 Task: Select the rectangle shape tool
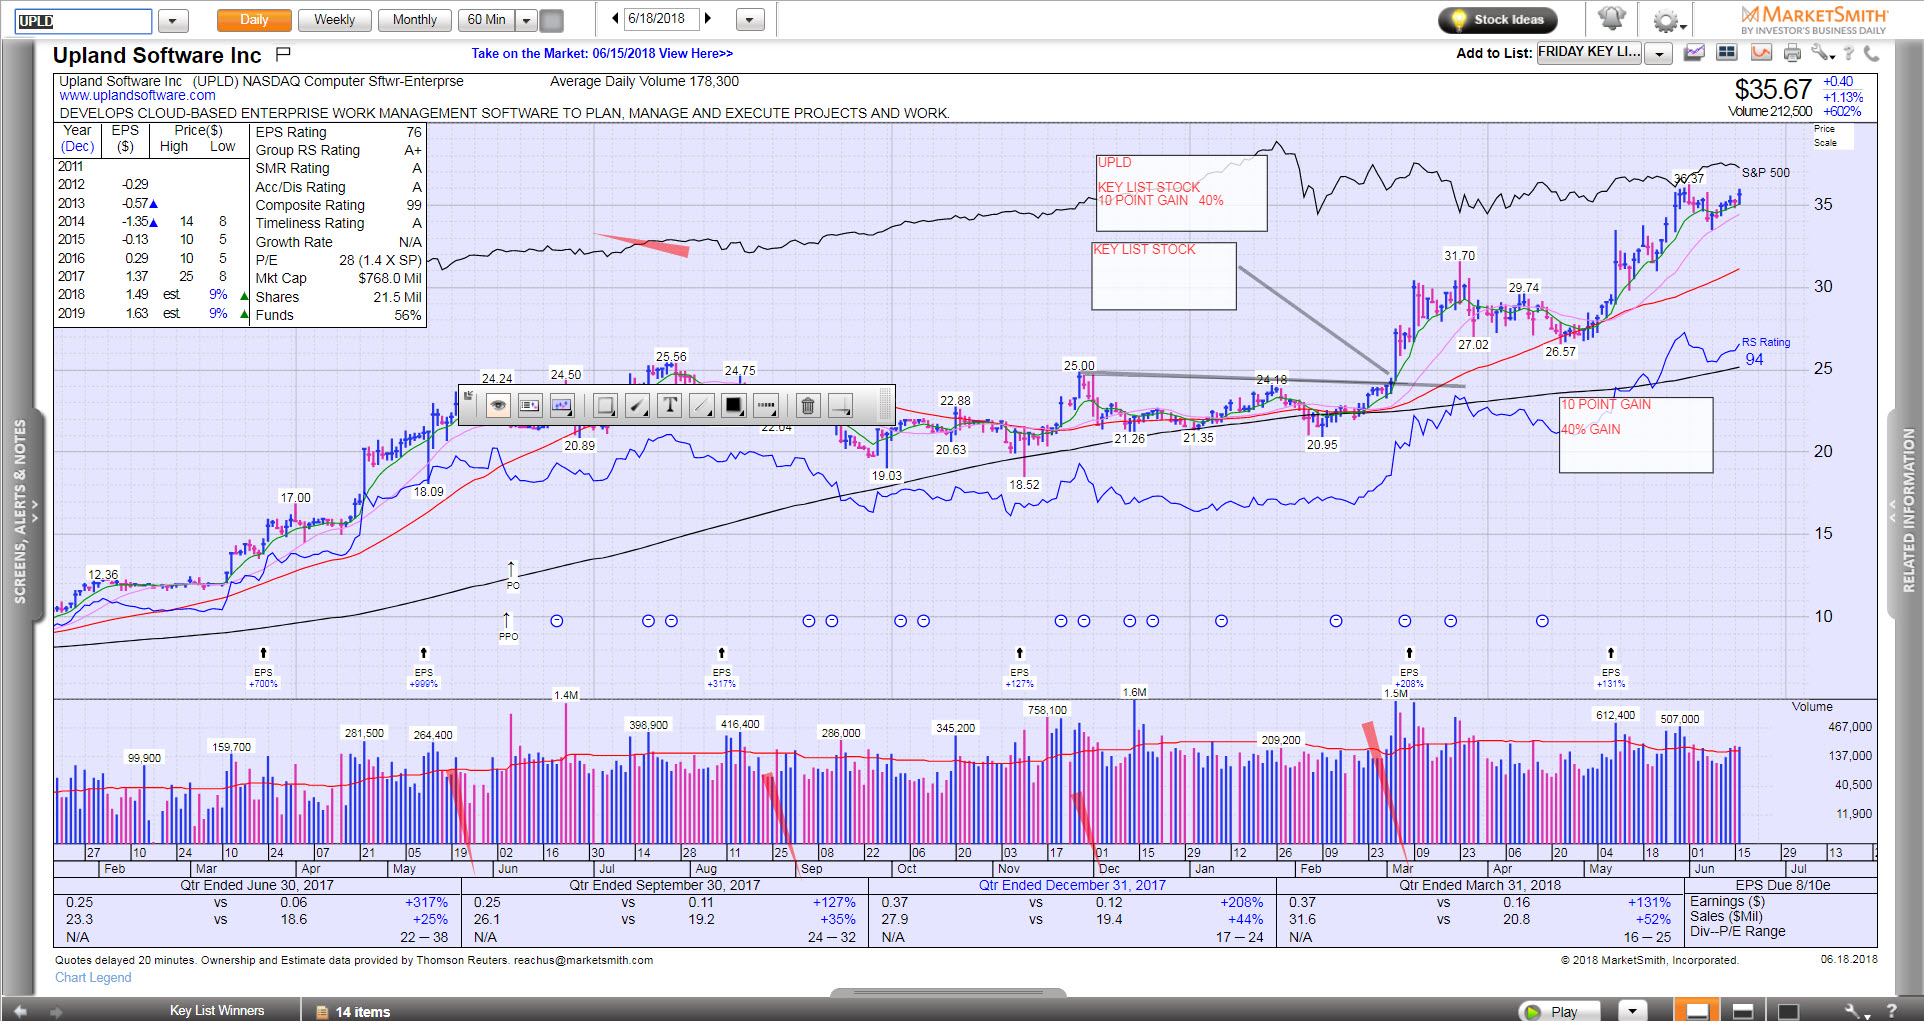click(605, 405)
